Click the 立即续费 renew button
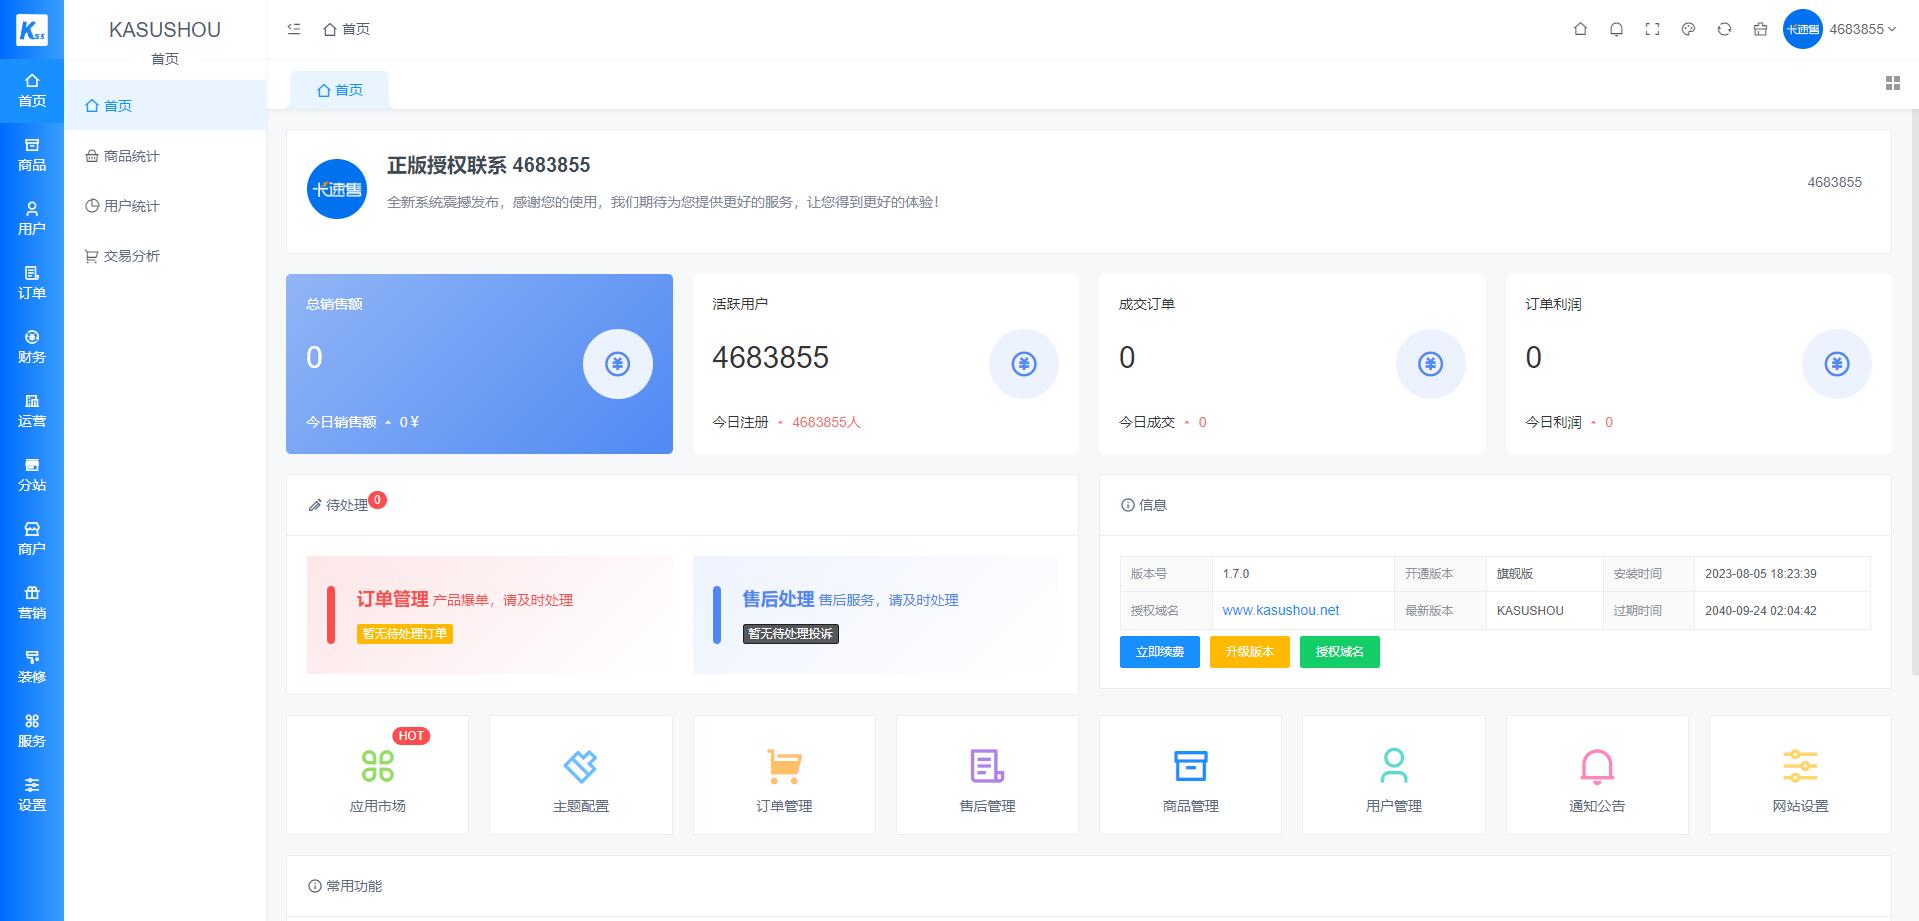This screenshot has height=921, width=1919. 1159,652
